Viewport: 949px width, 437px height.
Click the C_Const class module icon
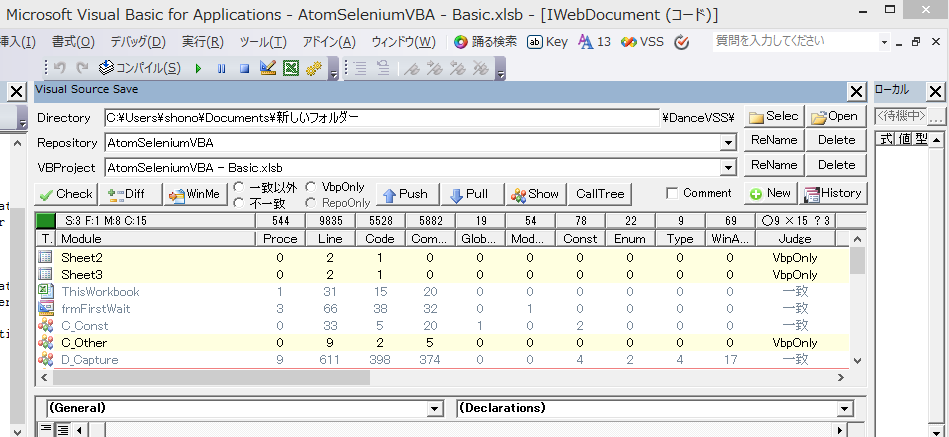45,326
